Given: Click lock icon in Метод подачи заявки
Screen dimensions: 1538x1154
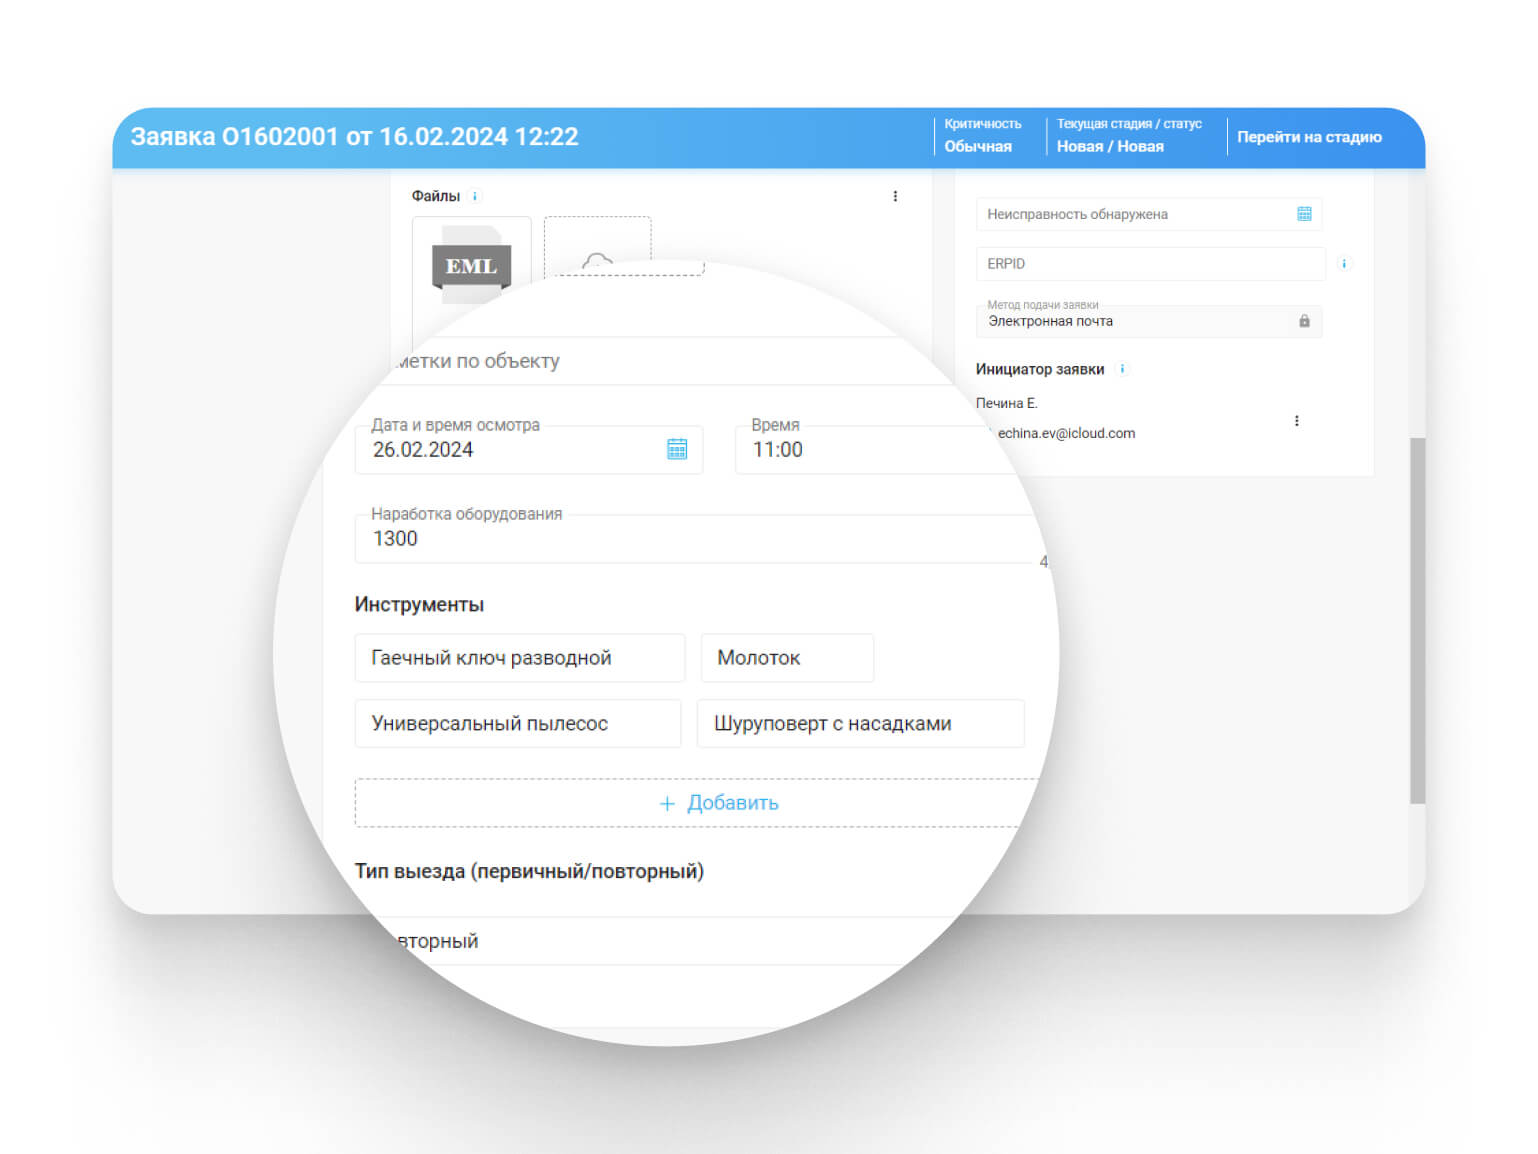Looking at the screenshot, I should coord(1304,321).
